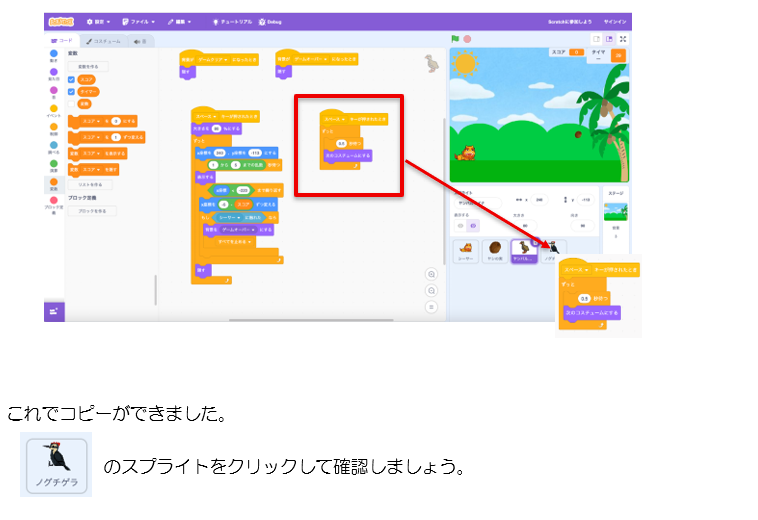
Task: Zoom in on the code workspace
Action: (431, 274)
